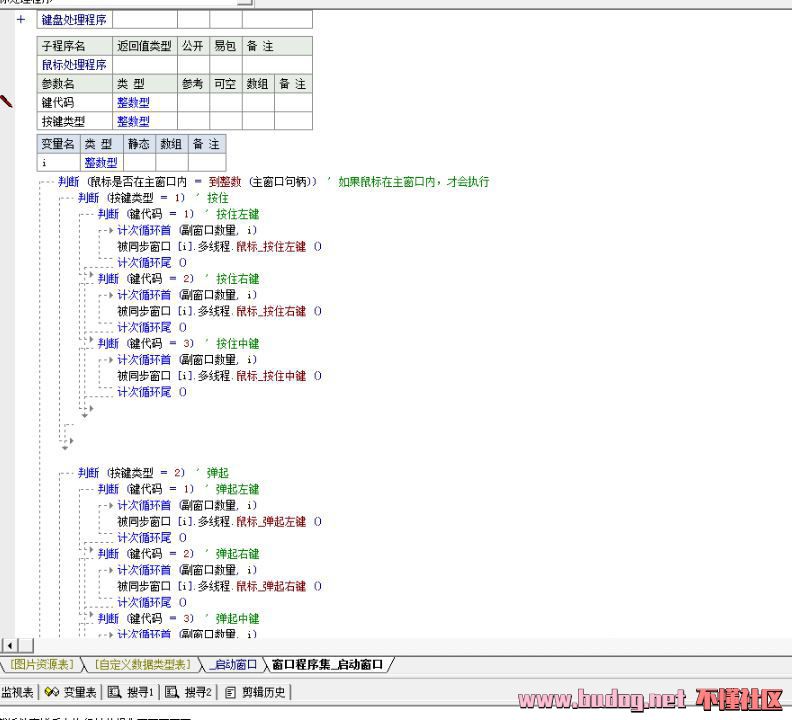
Task: Toggle the 公开 cell for 鼠标处理程序
Action: [193, 65]
